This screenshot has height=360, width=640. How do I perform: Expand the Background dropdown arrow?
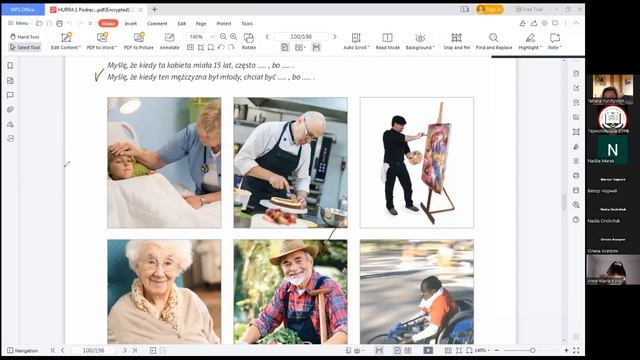coord(433,48)
